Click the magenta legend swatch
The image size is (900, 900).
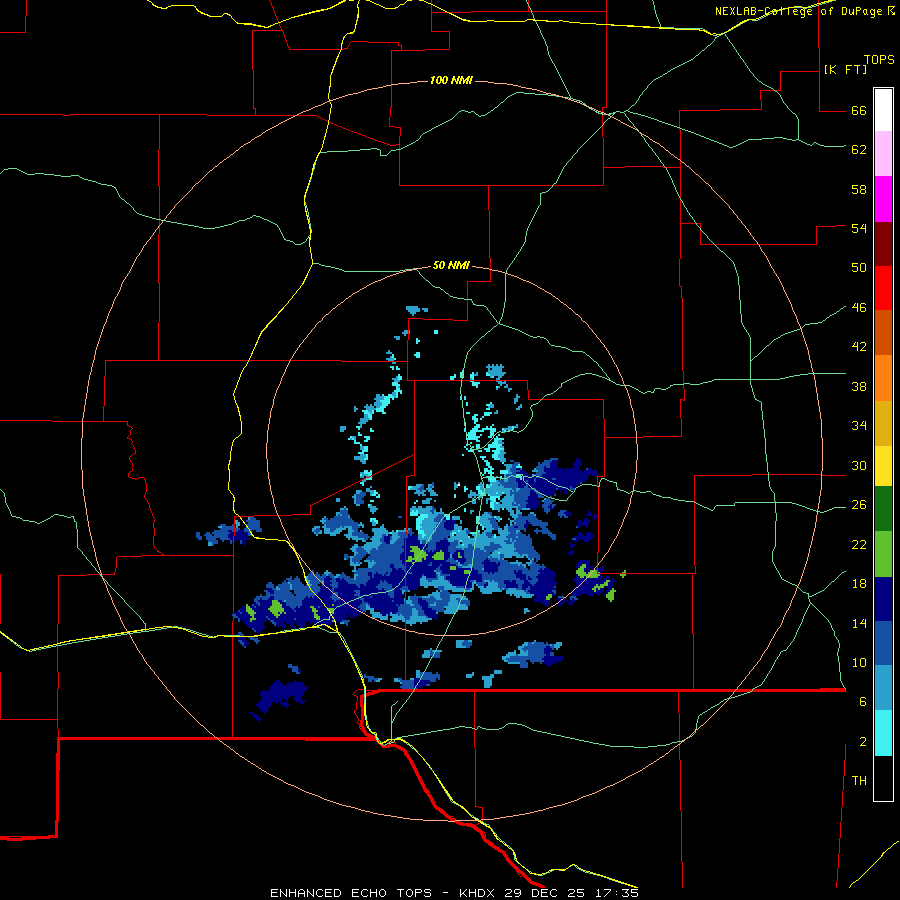point(883,199)
